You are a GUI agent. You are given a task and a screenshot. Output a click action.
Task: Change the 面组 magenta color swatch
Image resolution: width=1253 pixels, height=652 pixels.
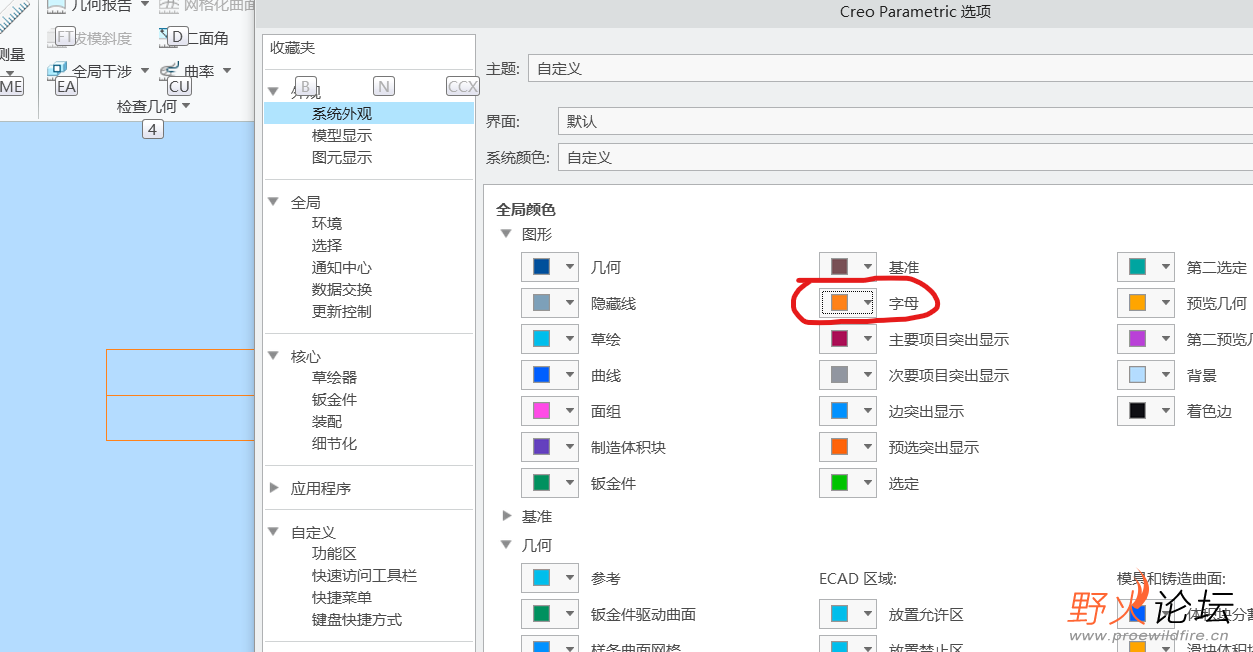pyautogui.click(x=549, y=411)
